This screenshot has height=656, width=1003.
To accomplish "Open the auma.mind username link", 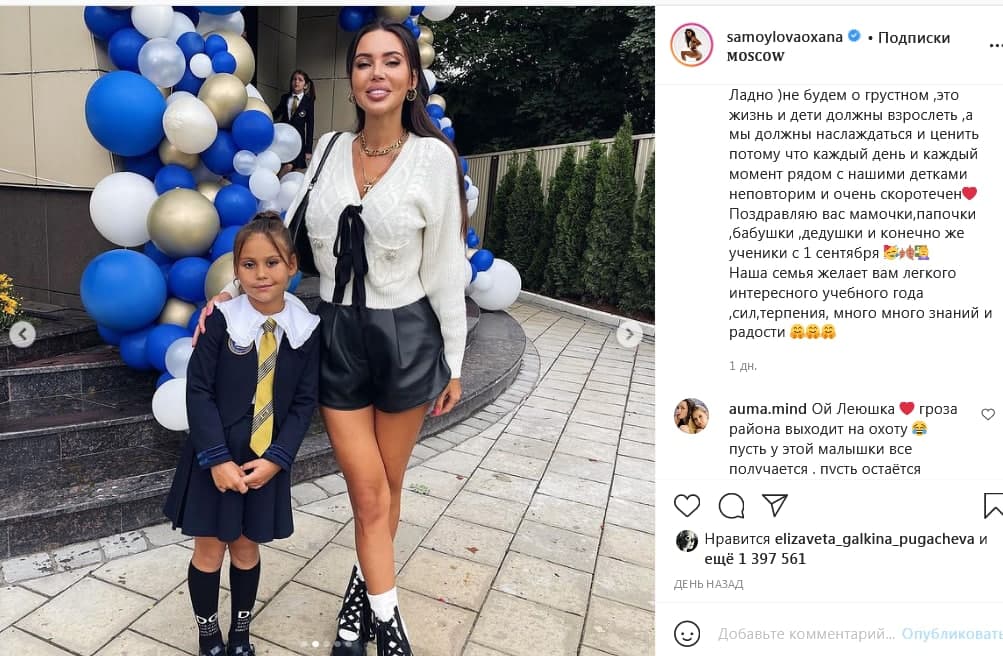I will tap(768, 409).
